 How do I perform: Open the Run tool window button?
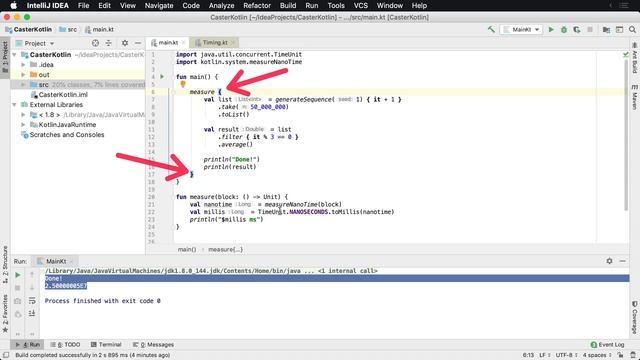click(x=27, y=344)
